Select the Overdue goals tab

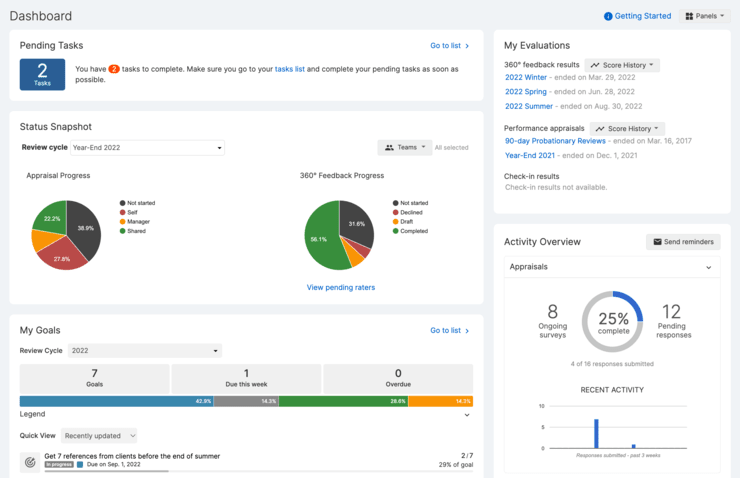coord(398,378)
